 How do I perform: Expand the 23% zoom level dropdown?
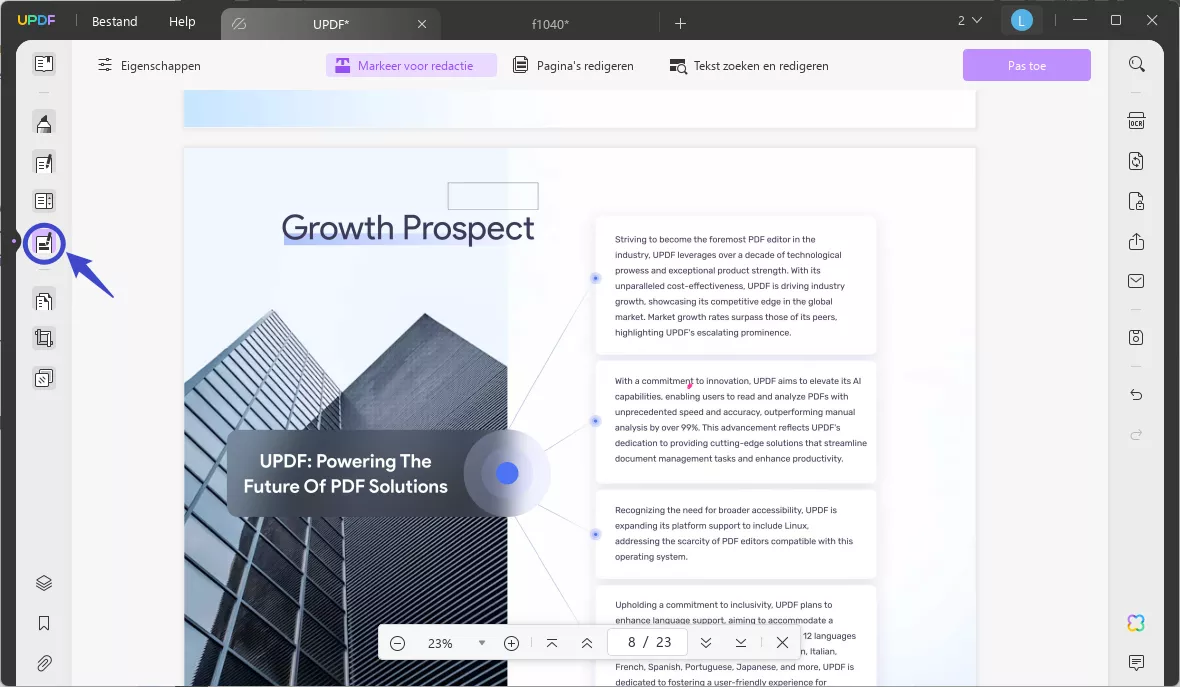click(482, 643)
